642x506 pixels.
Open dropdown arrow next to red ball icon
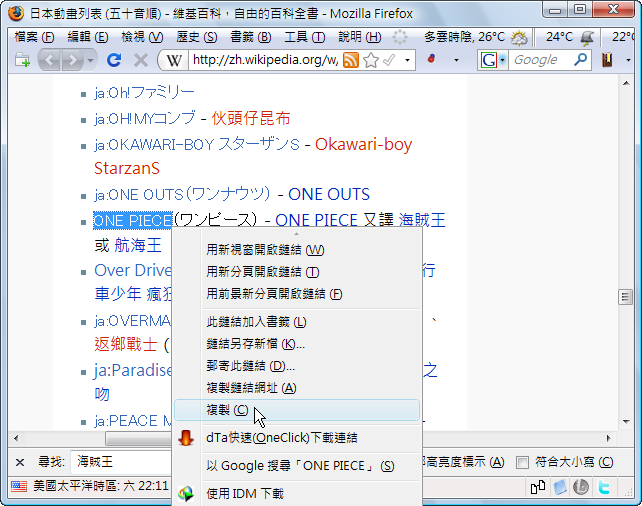tap(456, 61)
